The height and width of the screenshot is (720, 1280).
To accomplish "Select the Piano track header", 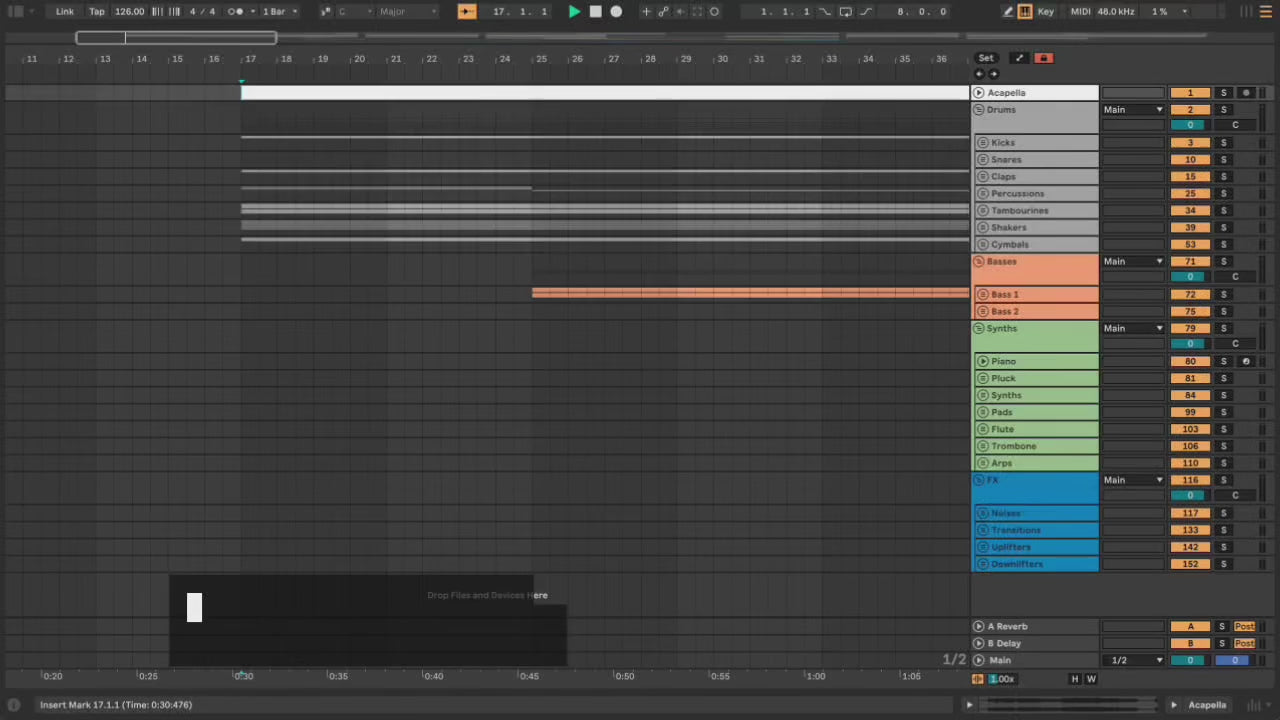I will 1040,362.
